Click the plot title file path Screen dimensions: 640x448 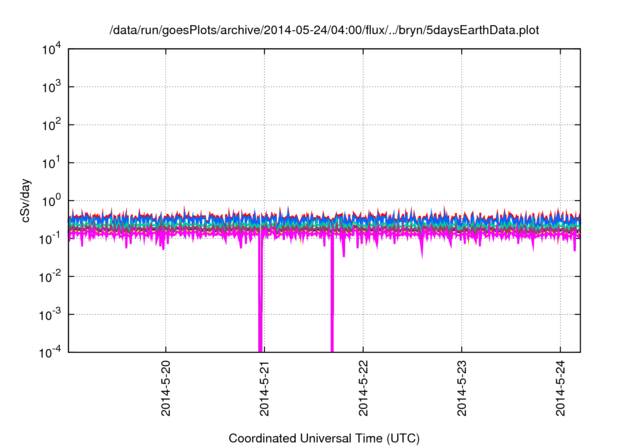pos(324,31)
